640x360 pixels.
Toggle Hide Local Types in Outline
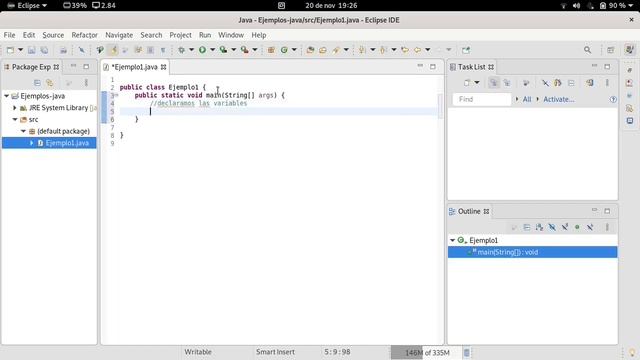pos(590,227)
